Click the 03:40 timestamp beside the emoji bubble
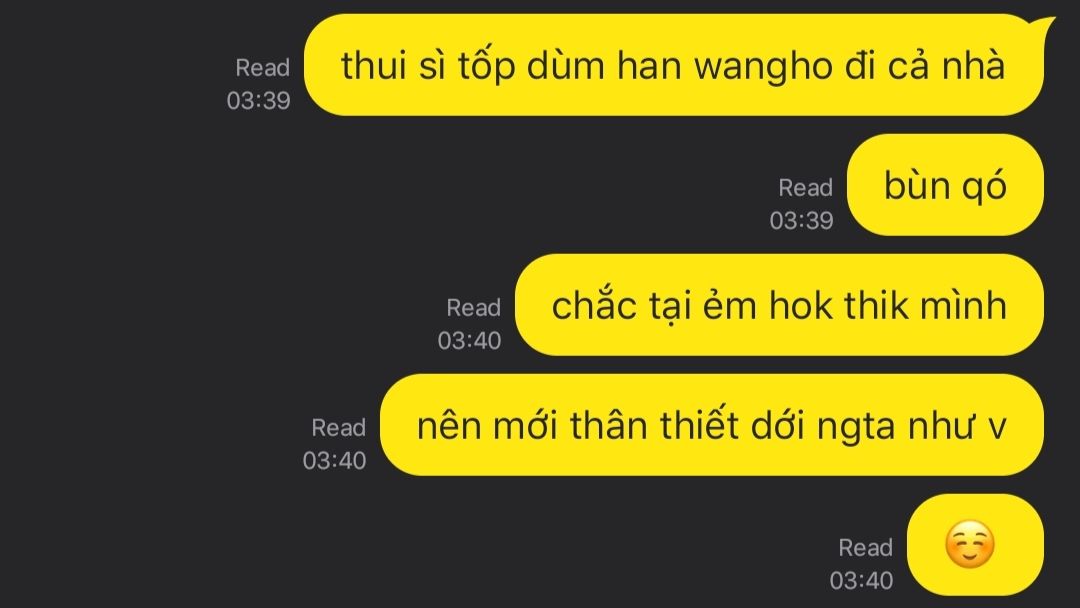Image resolution: width=1080 pixels, height=608 pixels. [861, 580]
